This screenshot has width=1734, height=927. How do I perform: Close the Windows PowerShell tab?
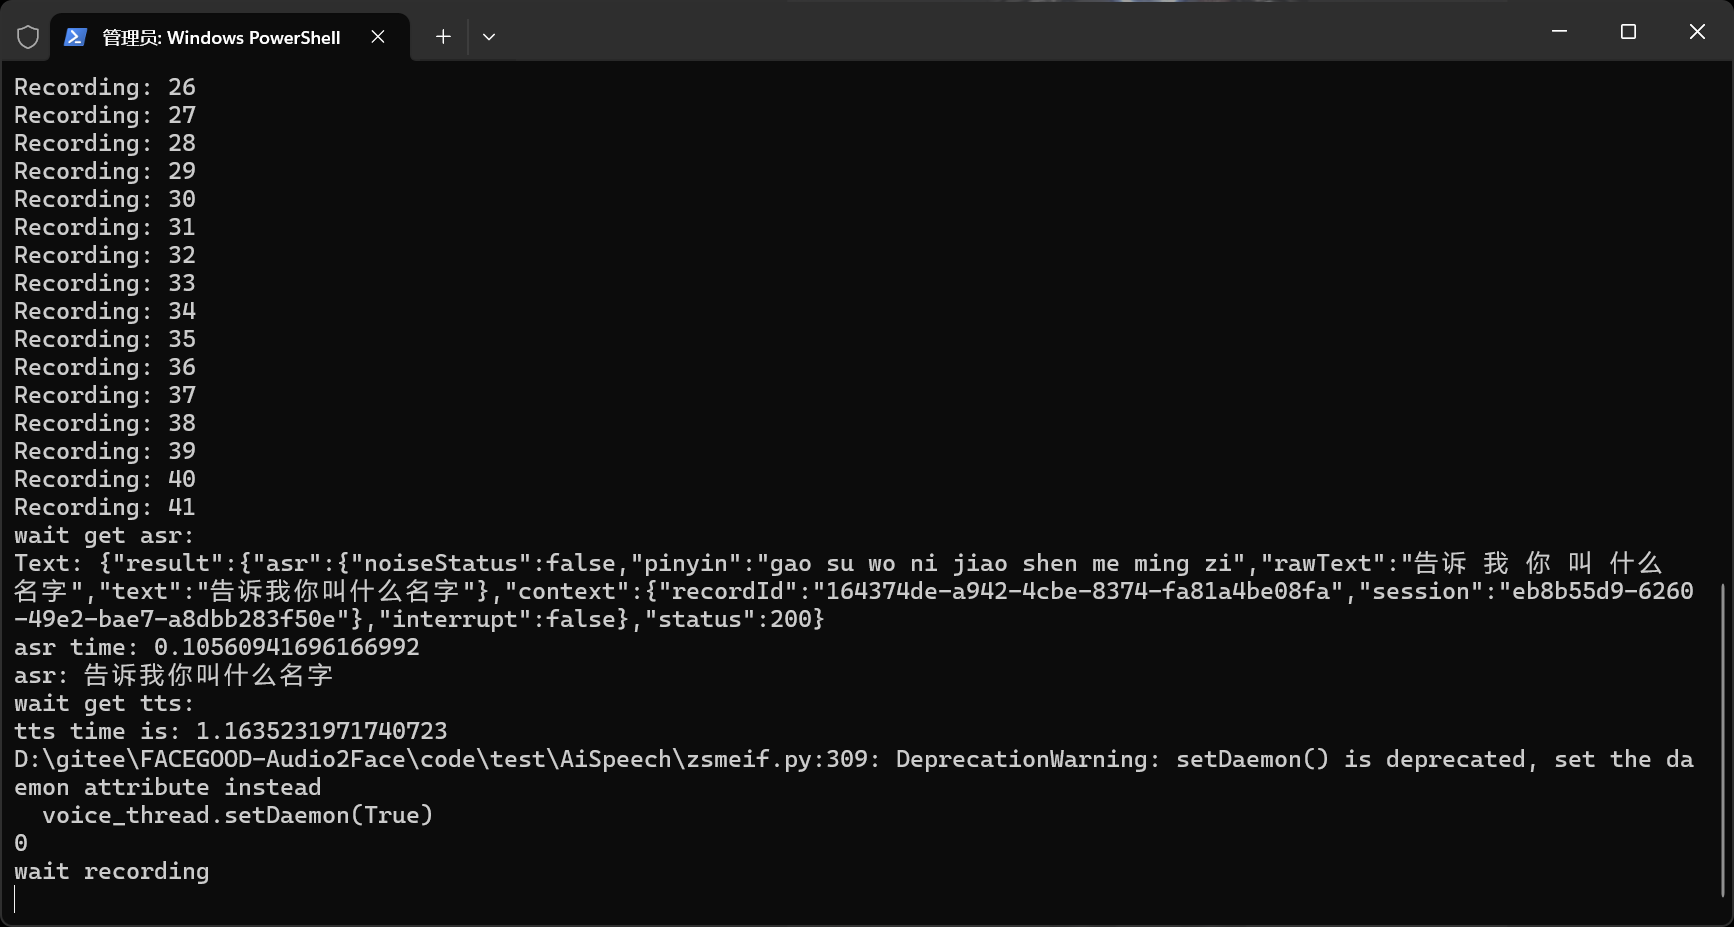pyautogui.click(x=378, y=37)
